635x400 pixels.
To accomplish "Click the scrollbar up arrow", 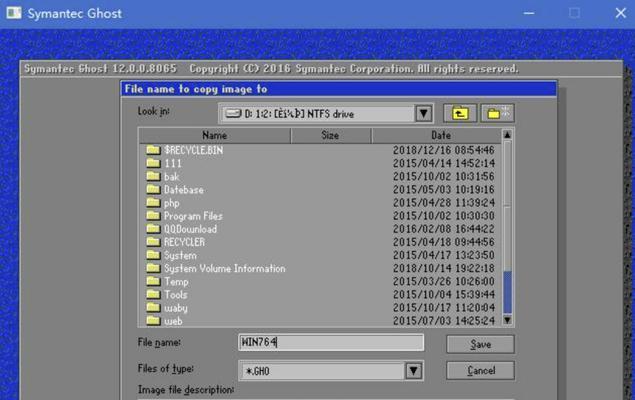I will pos(507,134).
